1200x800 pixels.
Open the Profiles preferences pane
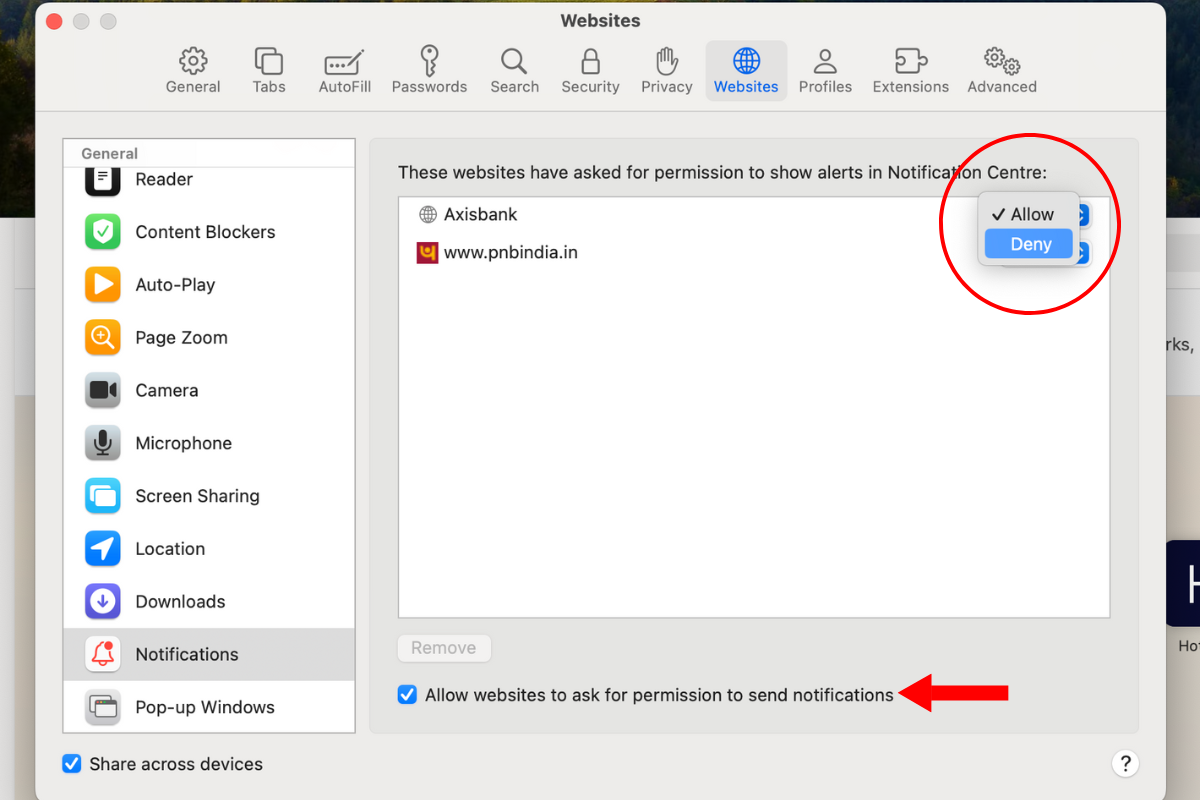825,70
